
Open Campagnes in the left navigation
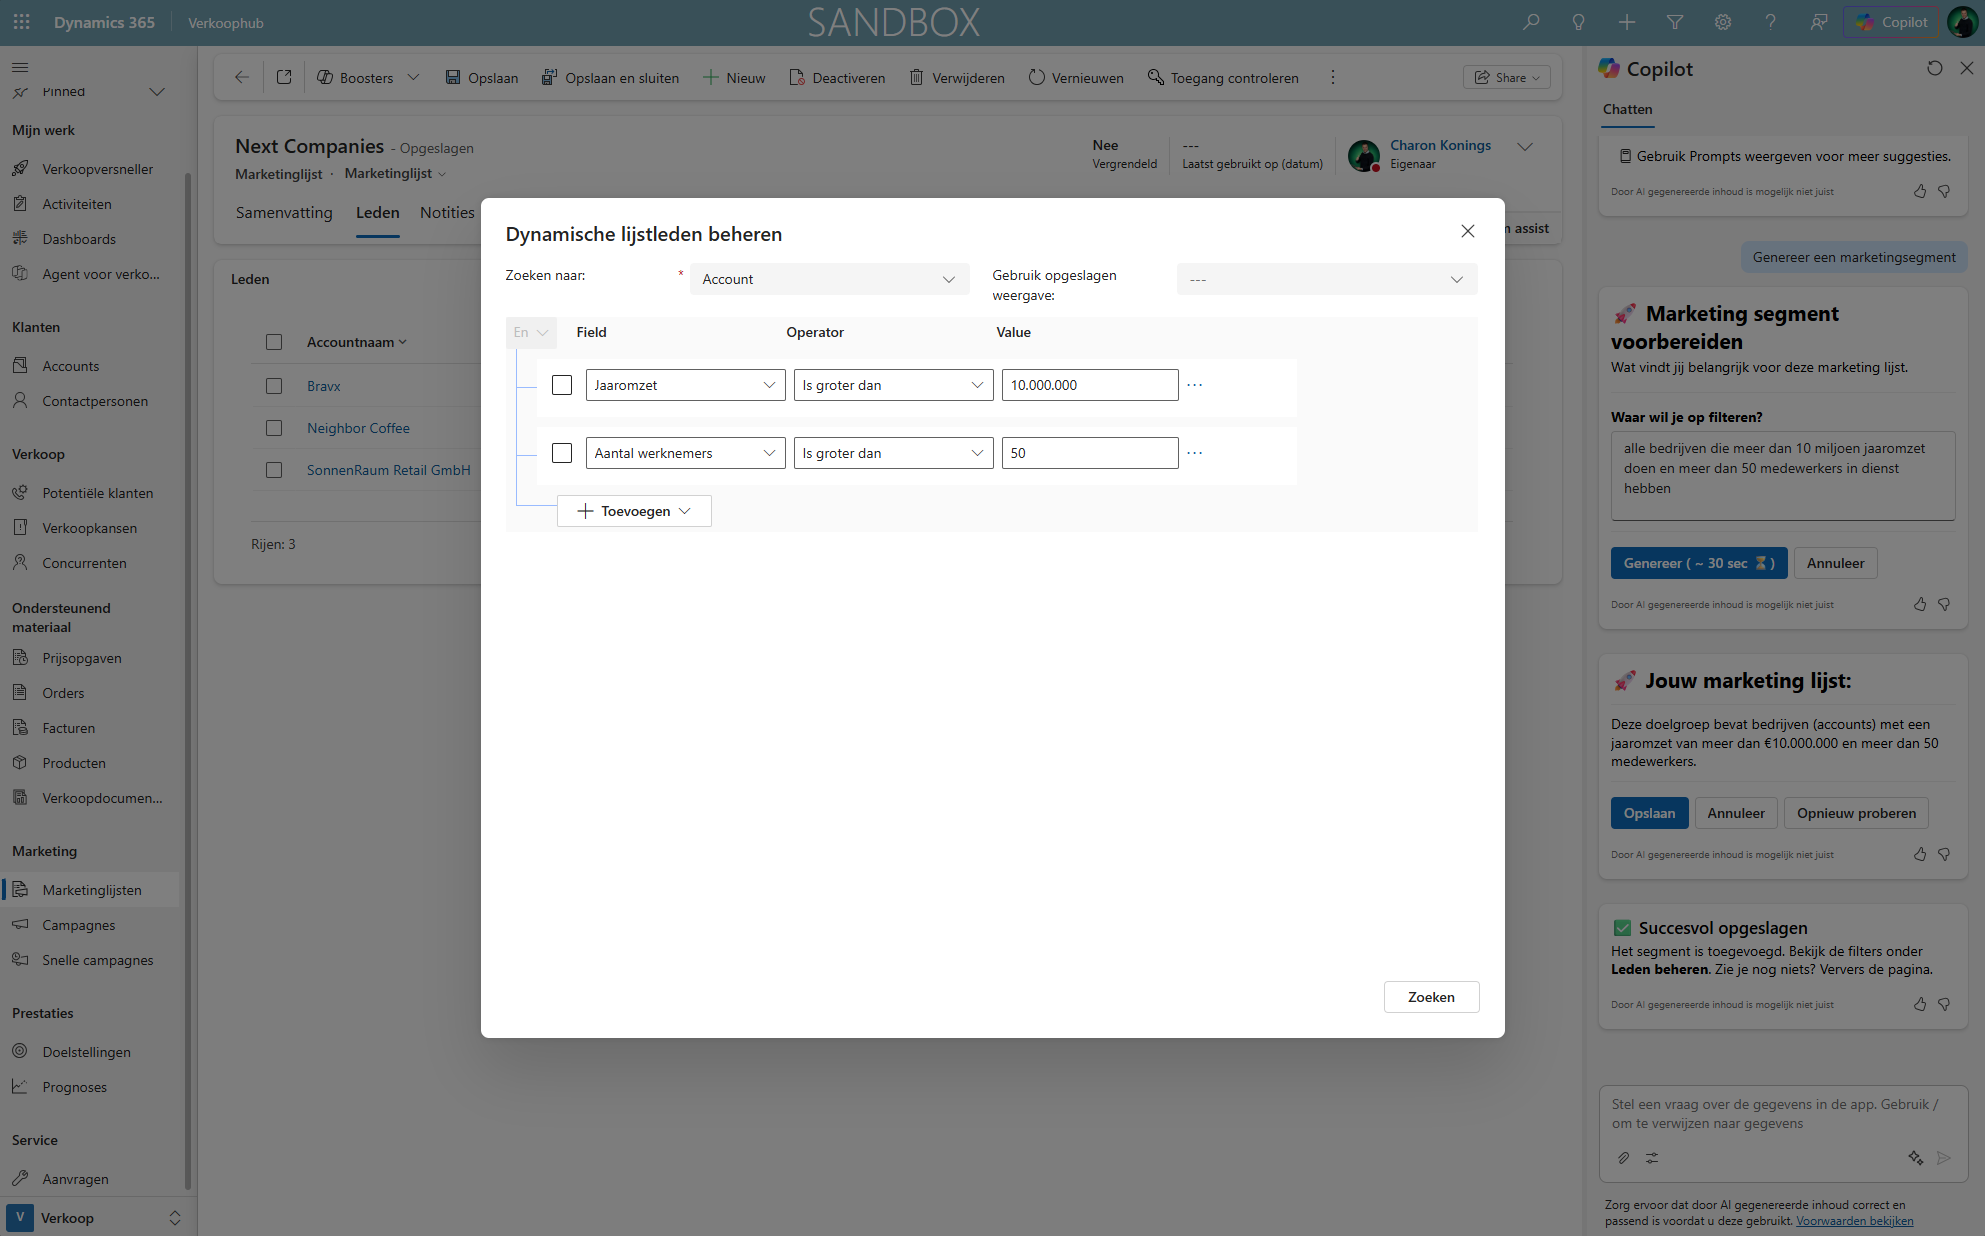[79, 925]
